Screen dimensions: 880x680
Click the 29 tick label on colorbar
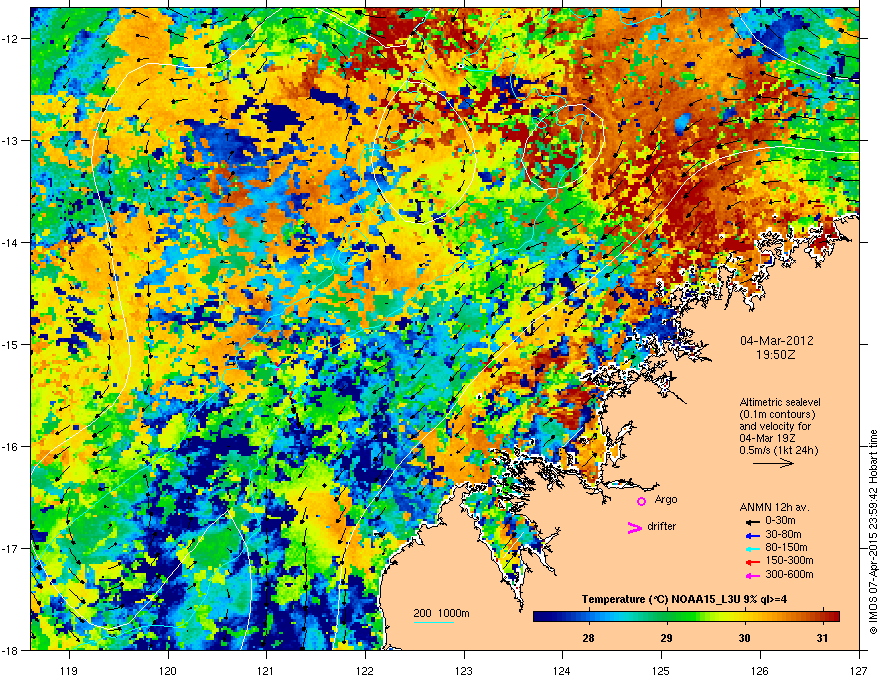tap(666, 638)
